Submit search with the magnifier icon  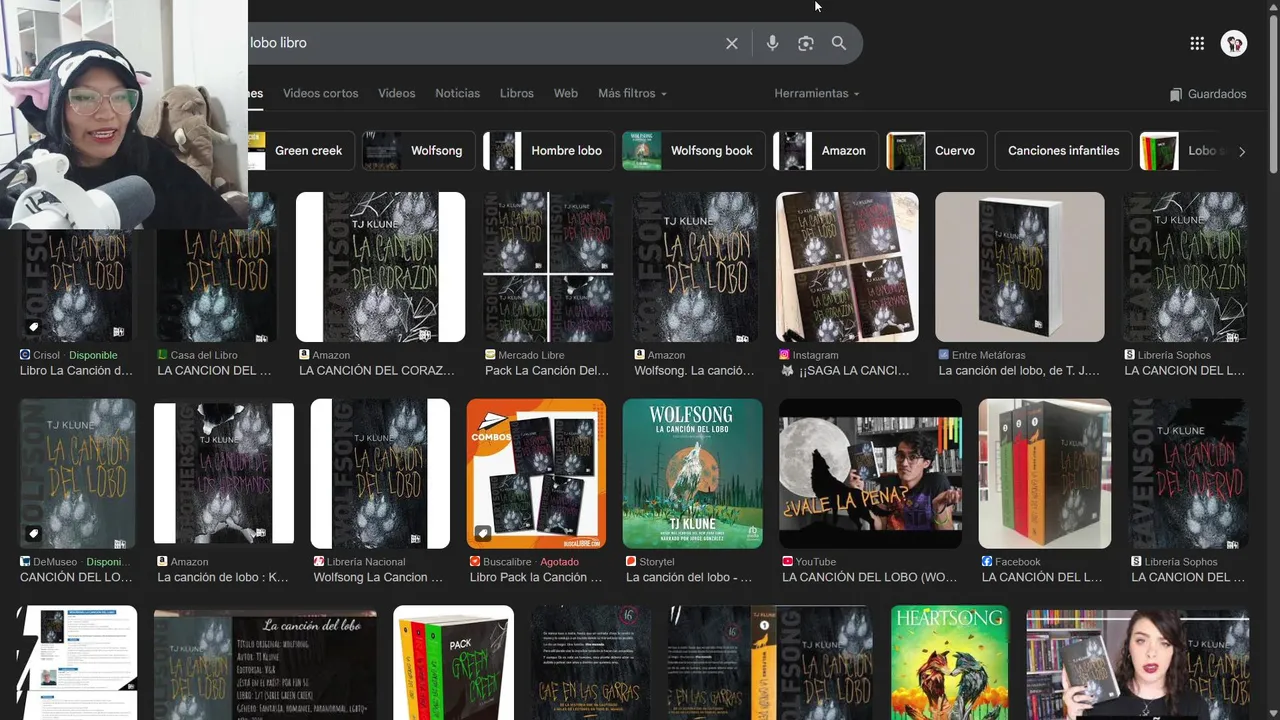[839, 43]
